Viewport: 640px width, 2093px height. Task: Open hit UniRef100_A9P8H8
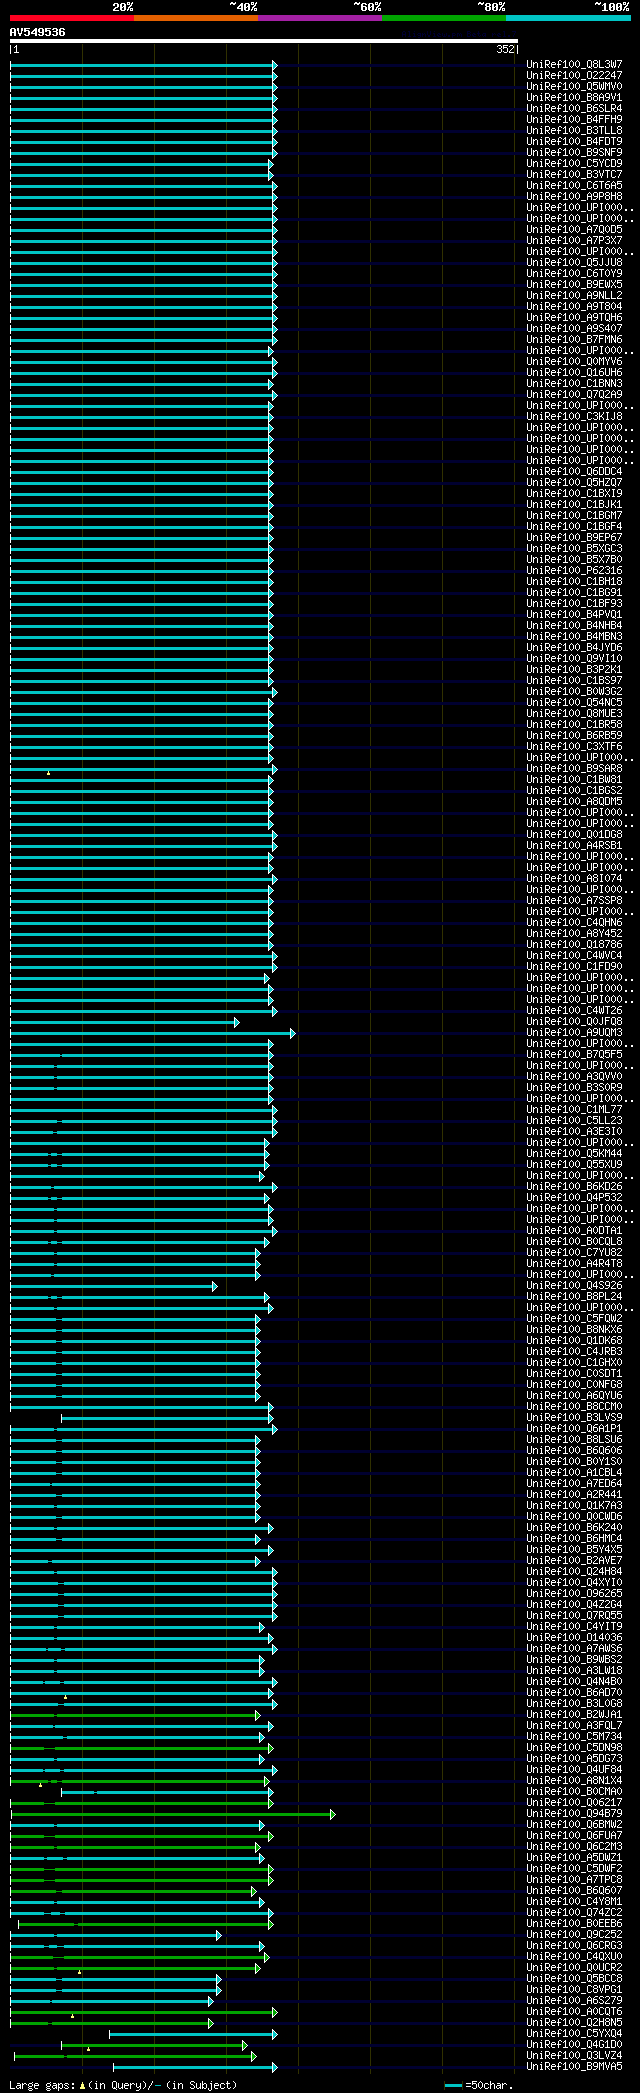click(x=574, y=196)
